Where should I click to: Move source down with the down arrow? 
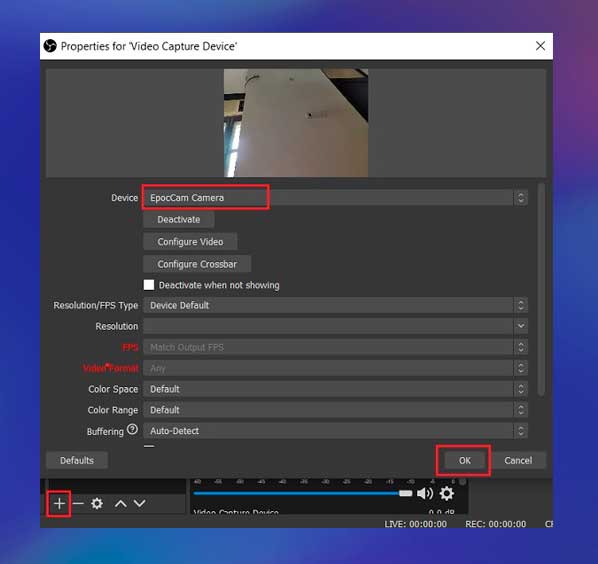(x=140, y=504)
